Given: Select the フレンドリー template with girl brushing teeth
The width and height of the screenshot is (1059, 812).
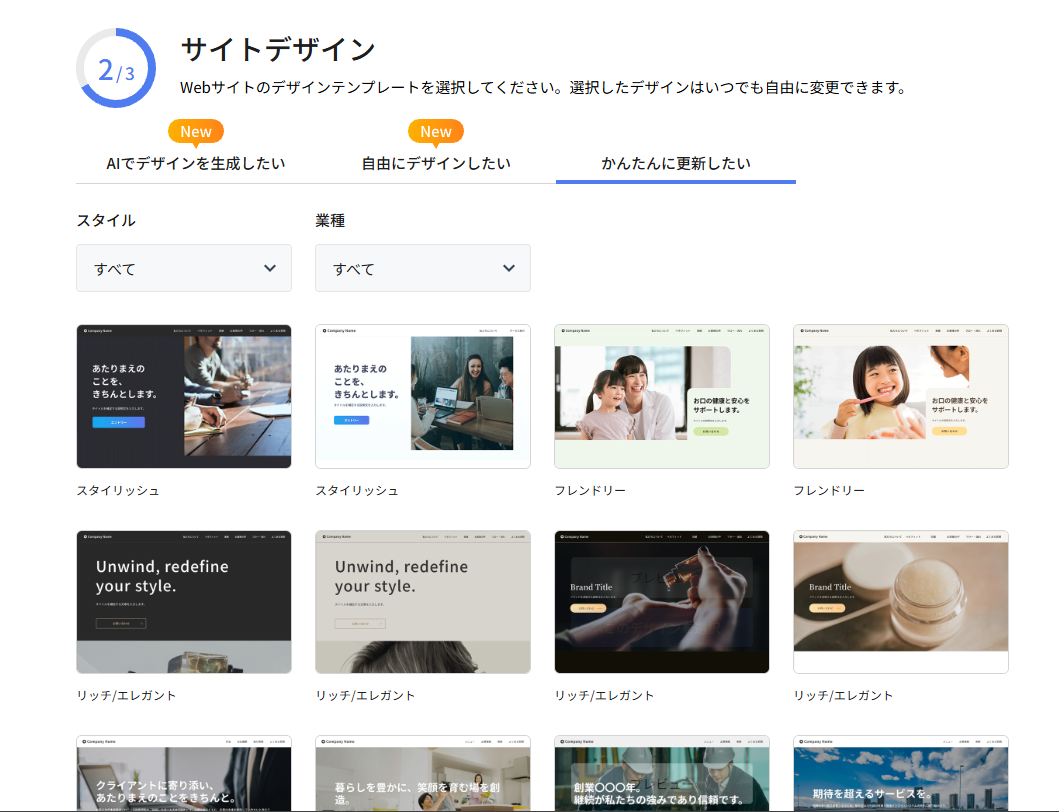Looking at the screenshot, I should tap(900, 396).
